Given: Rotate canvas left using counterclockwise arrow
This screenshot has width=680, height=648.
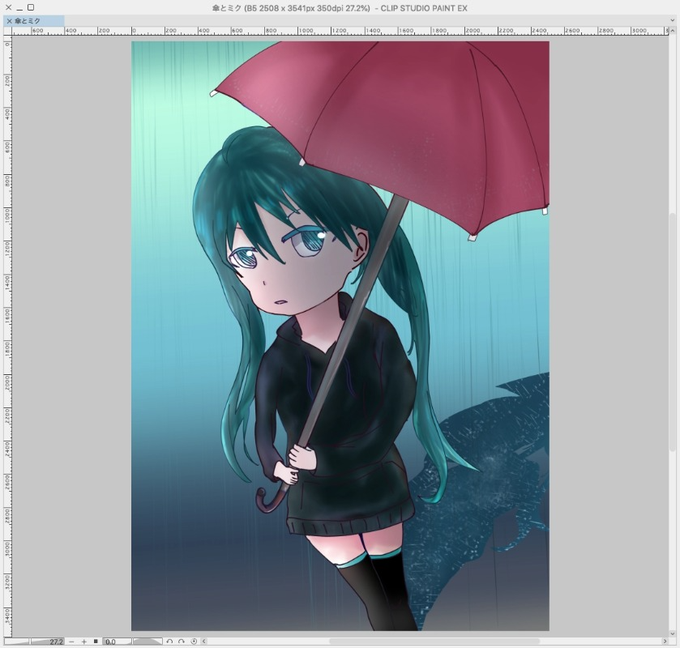Looking at the screenshot, I should 170,641.
